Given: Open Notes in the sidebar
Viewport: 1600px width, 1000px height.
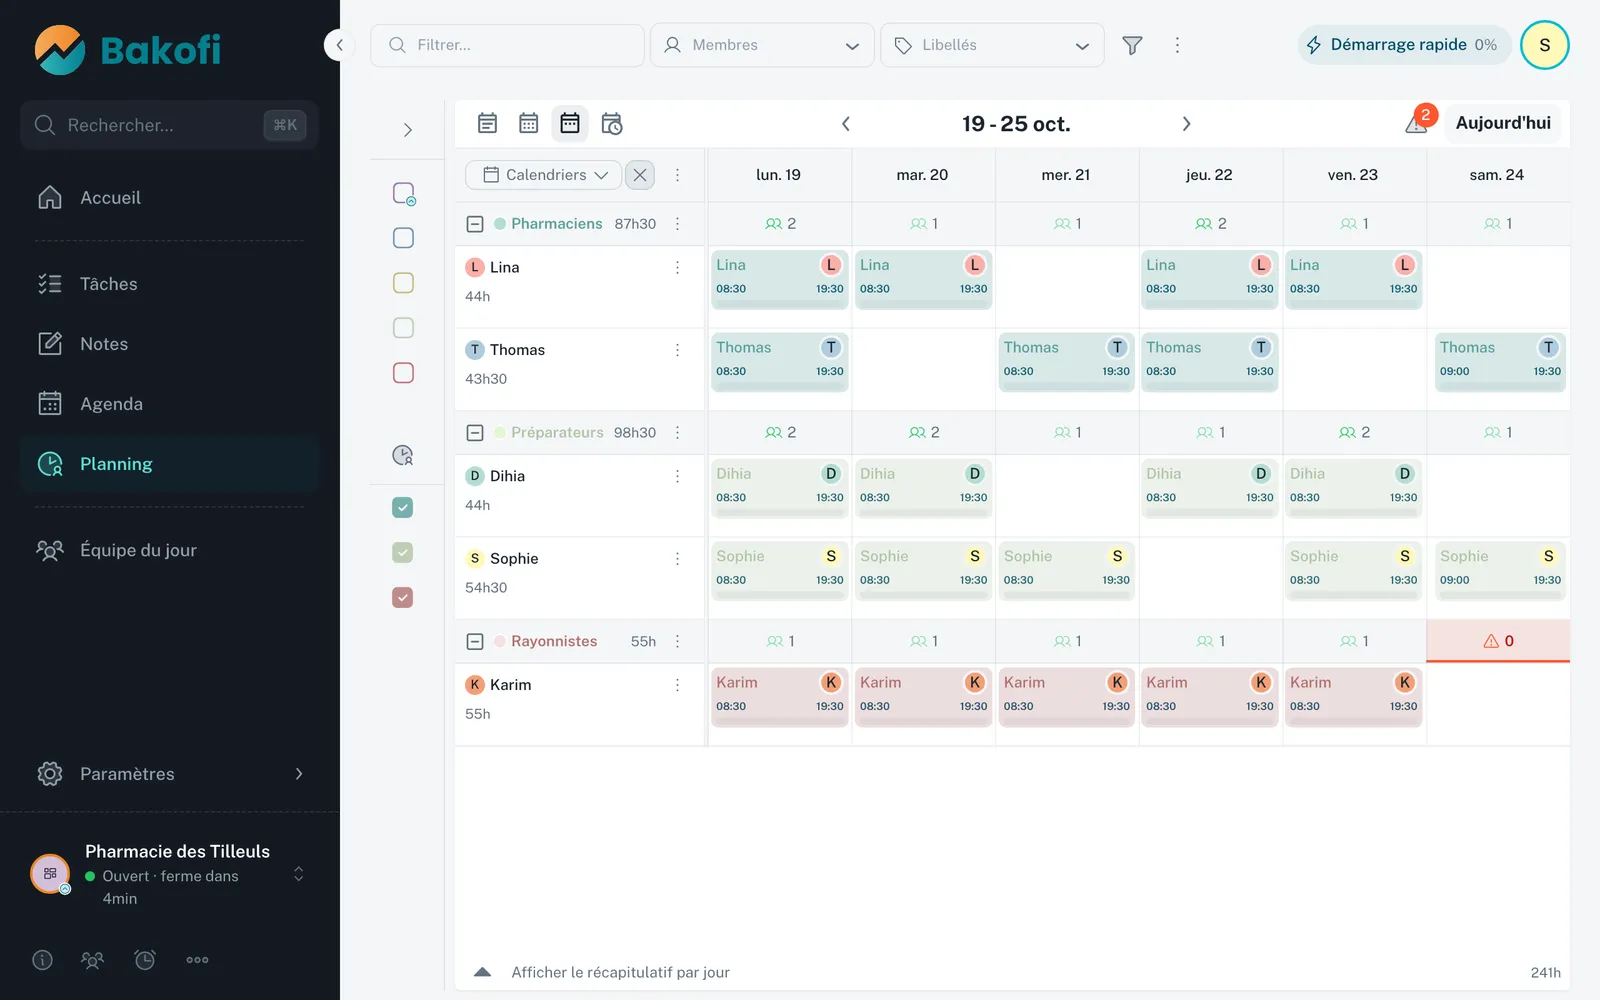Looking at the screenshot, I should coord(170,344).
